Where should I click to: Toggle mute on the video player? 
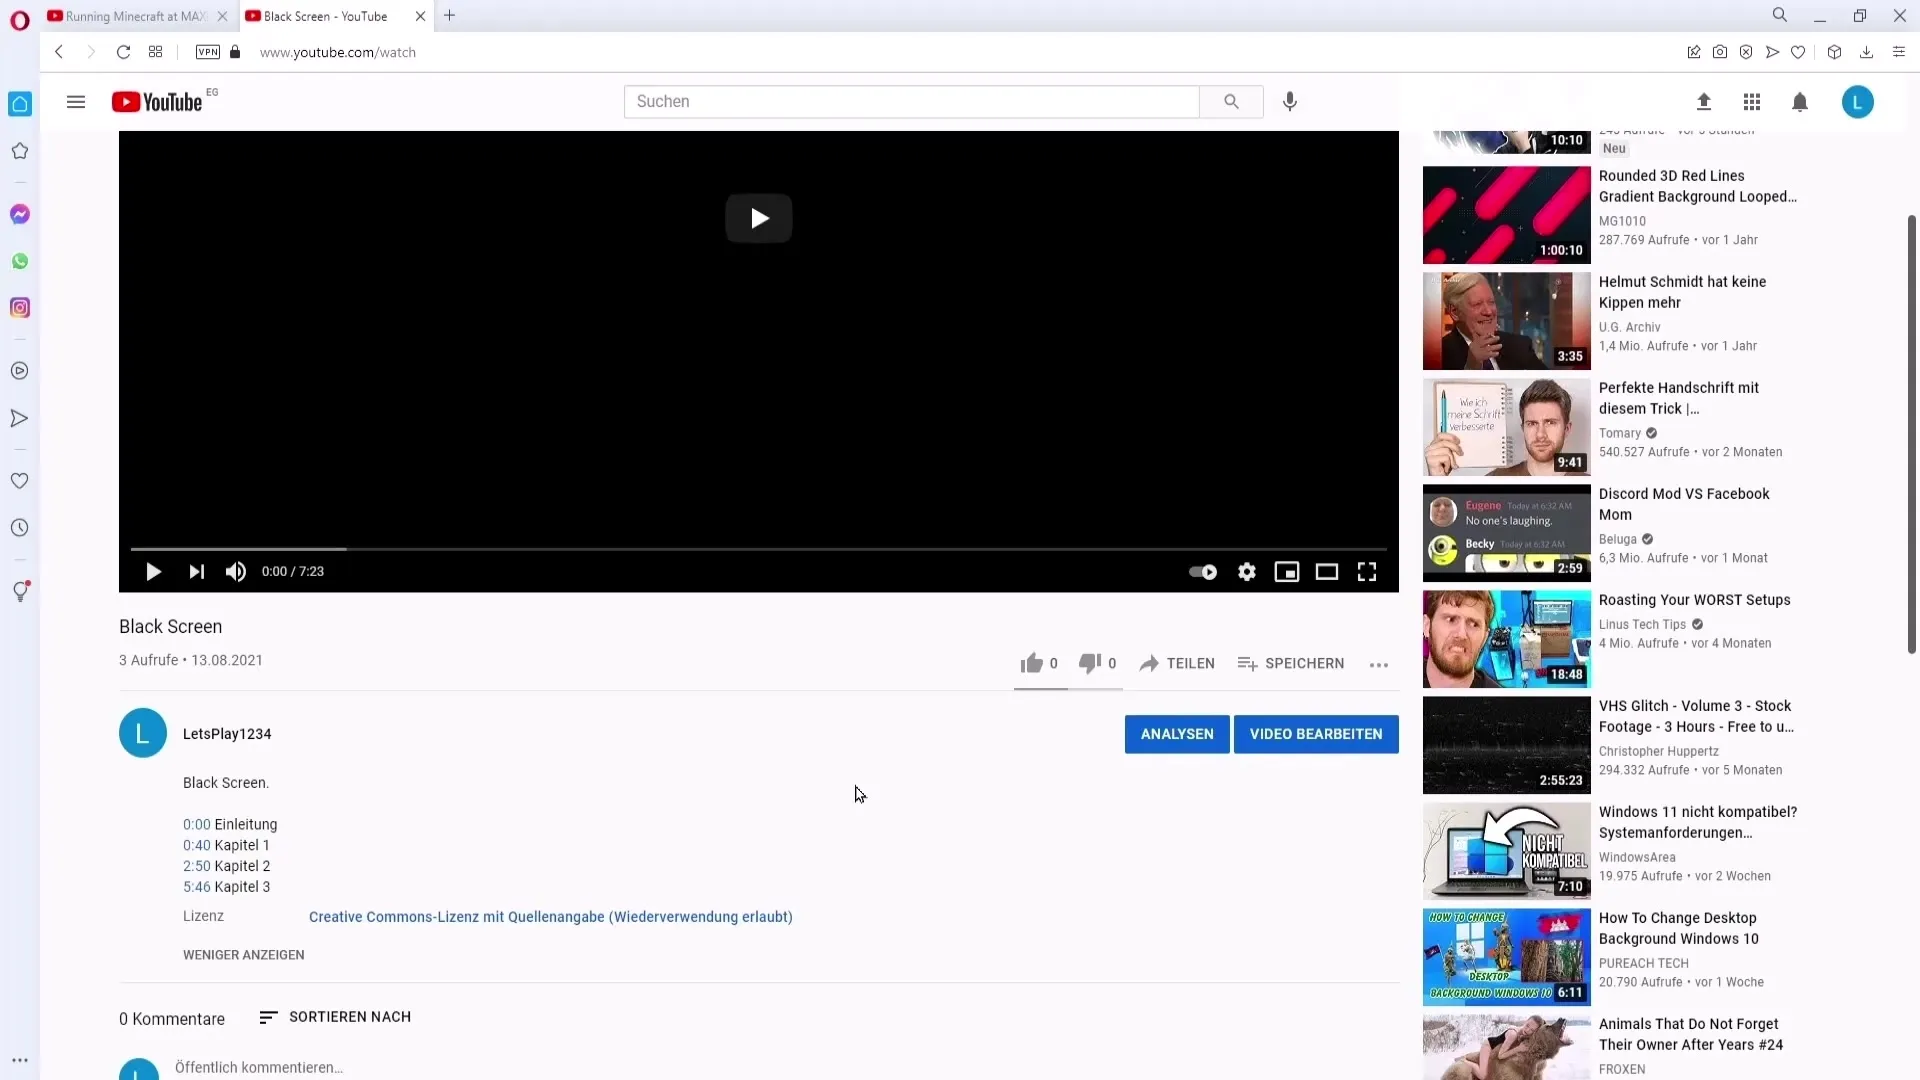coord(236,571)
